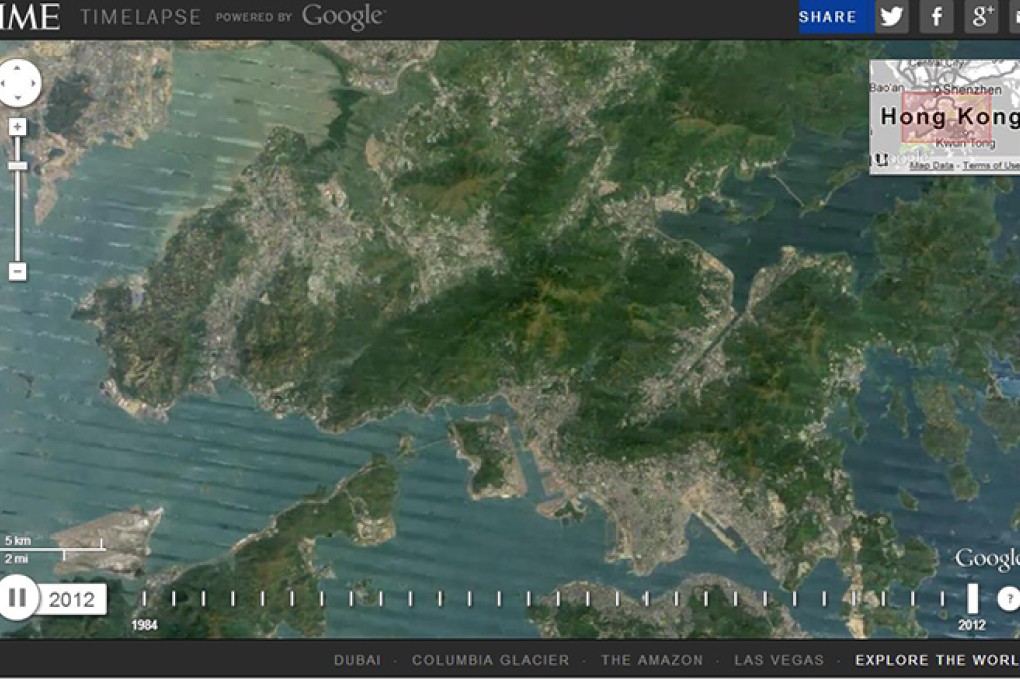This screenshot has width=1020, height=680.
Task: Share the timelapse on Google+
Action: coord(980,16)
